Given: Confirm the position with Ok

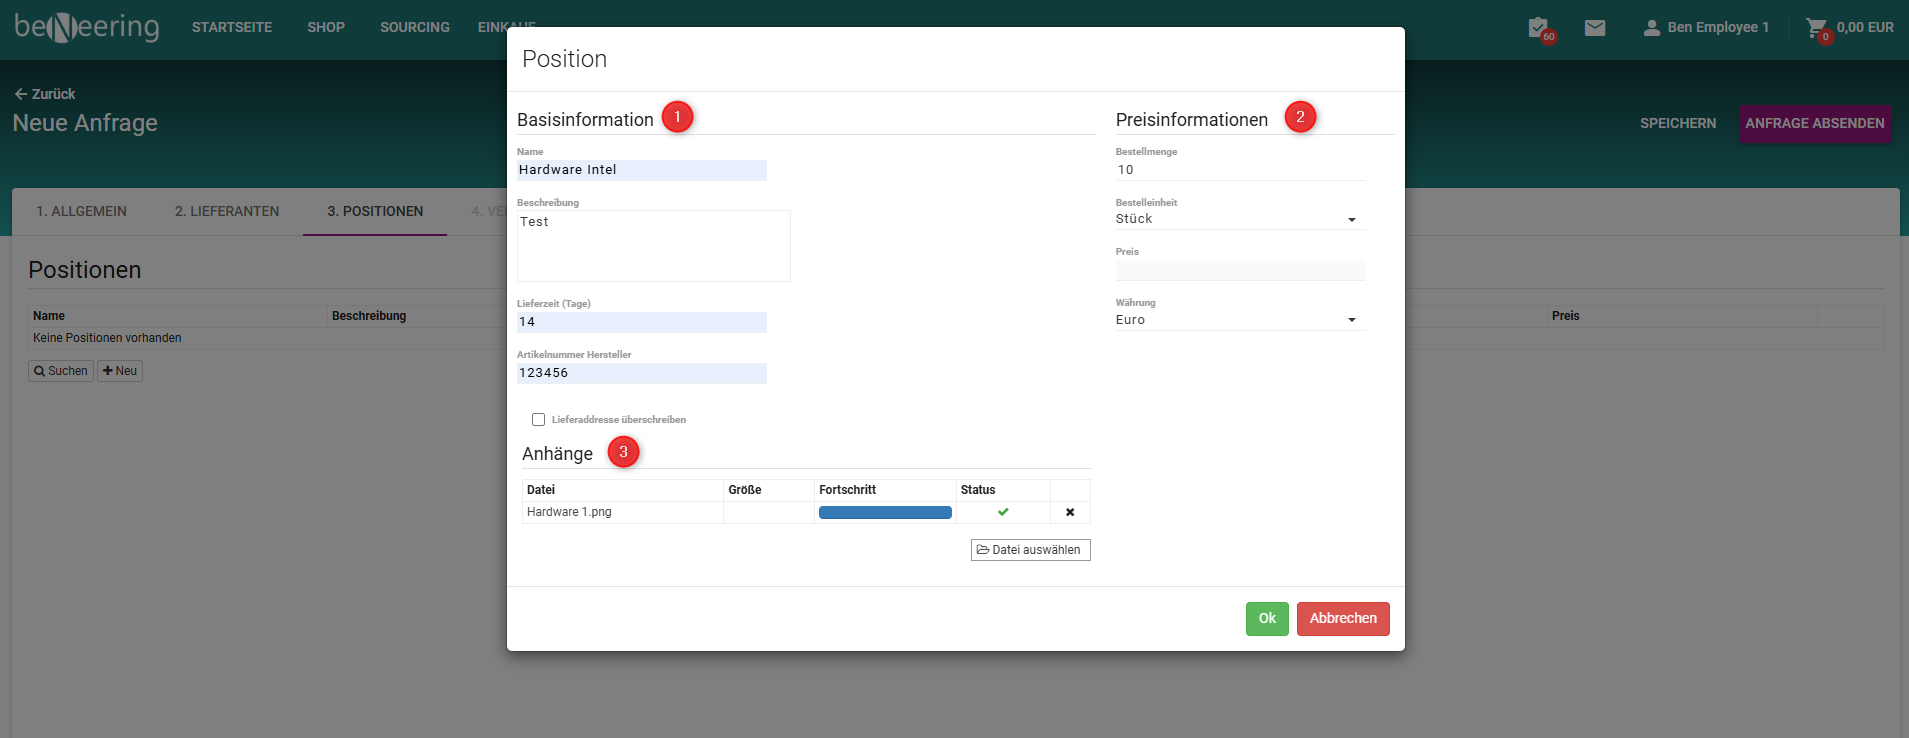Looking at the screenshot, I should pos(1266,618).
